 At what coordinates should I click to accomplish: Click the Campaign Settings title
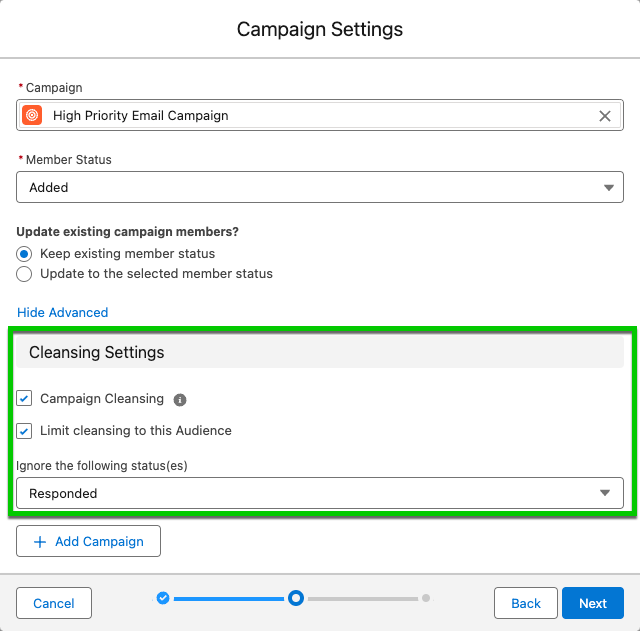point(320,29)
